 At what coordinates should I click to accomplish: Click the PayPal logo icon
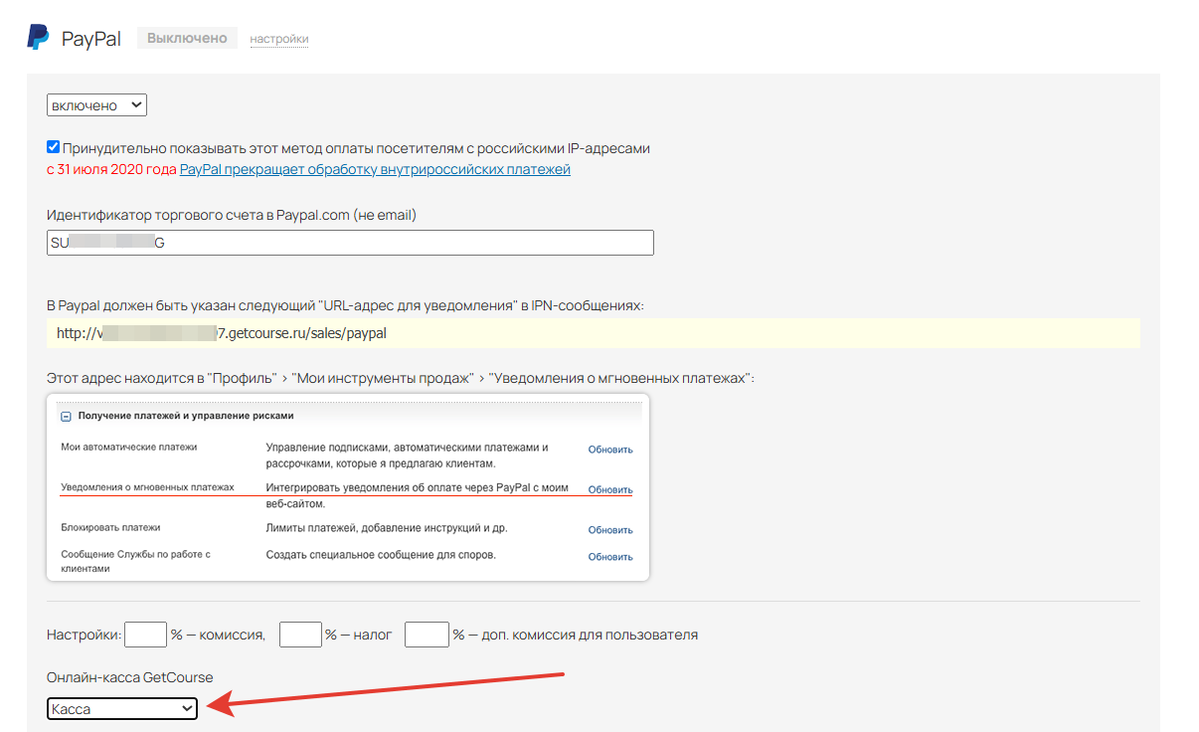[x=38, y=37]
